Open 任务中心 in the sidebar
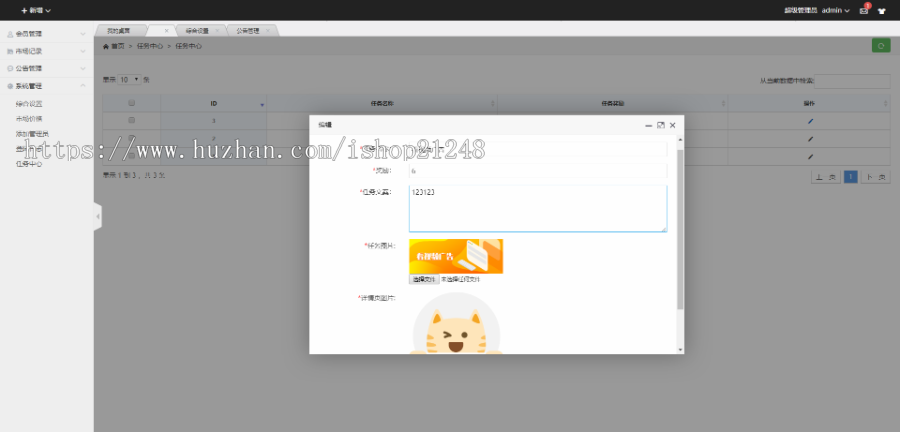The width and height of the screenshot is (900, 432). click(x=29, y=163)
